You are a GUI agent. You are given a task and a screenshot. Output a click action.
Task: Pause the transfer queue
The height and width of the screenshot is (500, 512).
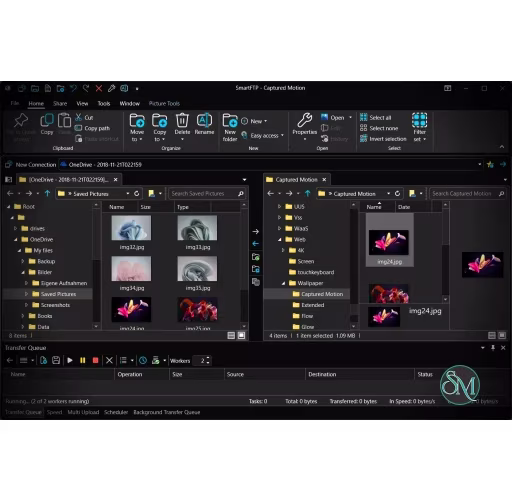click(83, 360)
